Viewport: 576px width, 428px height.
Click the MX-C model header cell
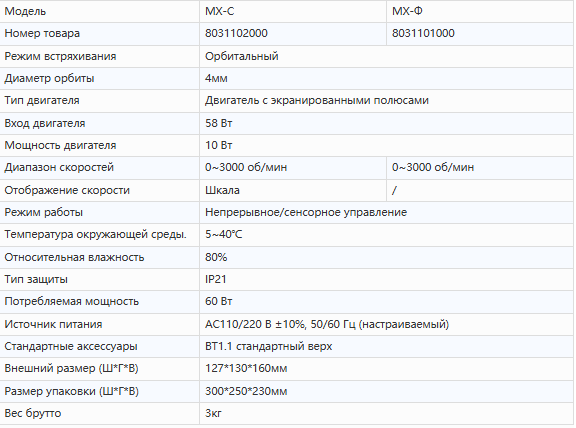tap(293, 11)
